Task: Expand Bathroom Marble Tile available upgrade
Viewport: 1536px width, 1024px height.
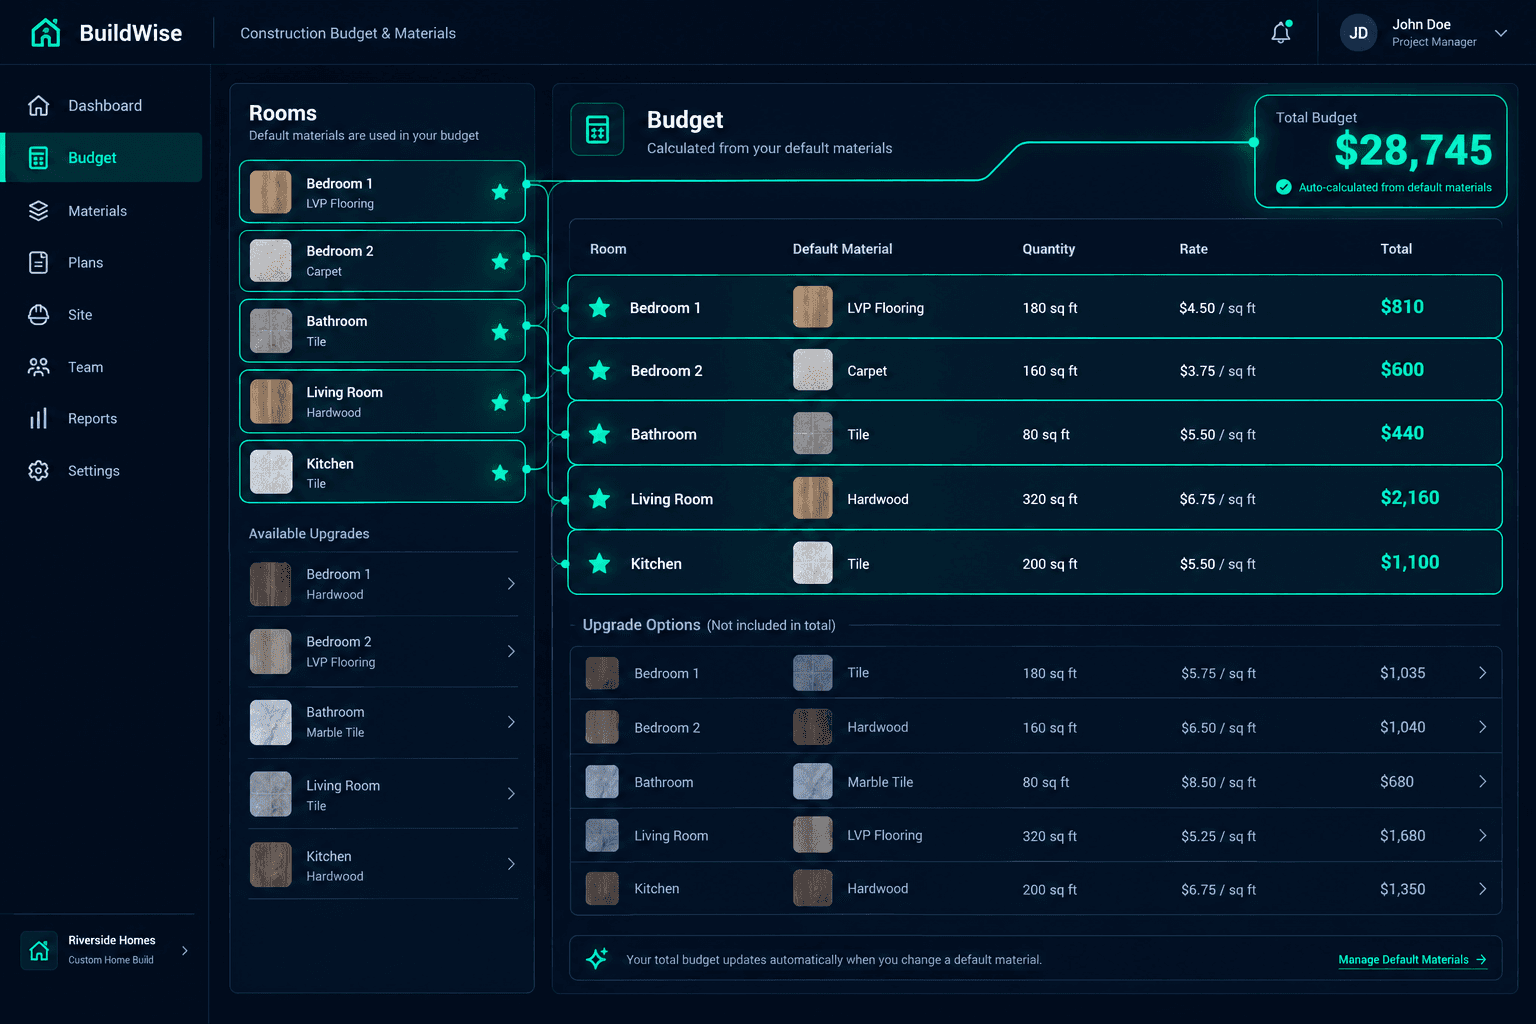Action: [511, 722]
